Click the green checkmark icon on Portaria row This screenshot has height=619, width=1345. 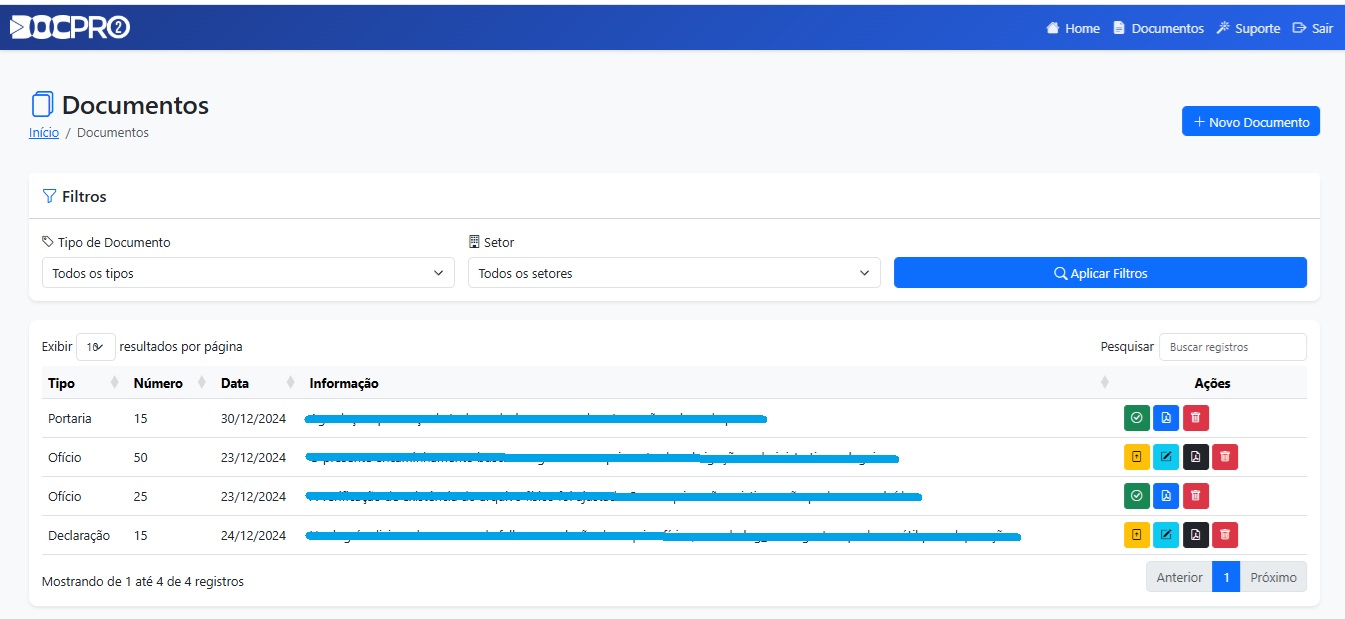[x=1136, y=418]
